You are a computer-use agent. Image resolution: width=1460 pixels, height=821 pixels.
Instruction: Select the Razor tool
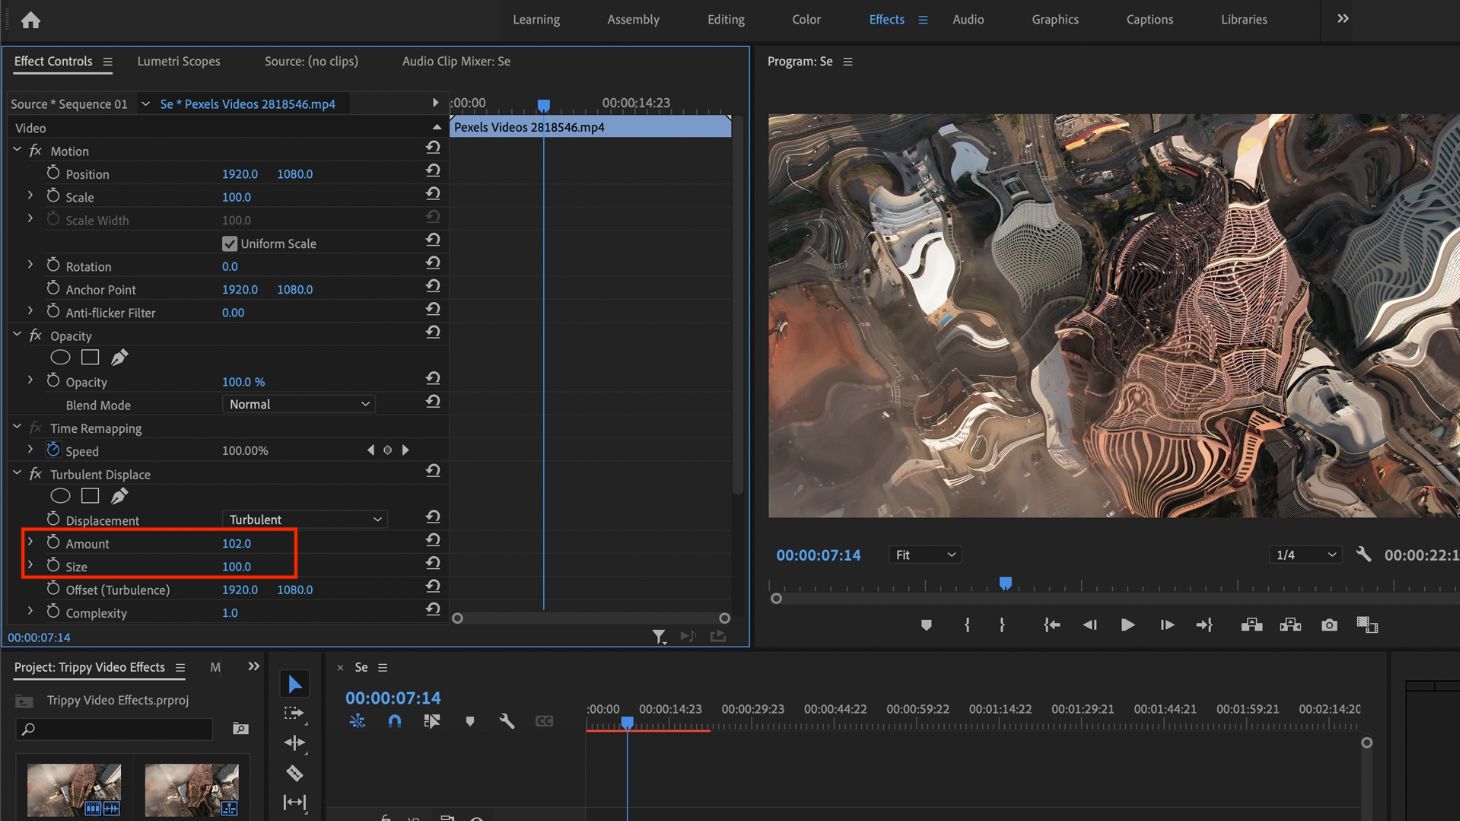[294, 772]
